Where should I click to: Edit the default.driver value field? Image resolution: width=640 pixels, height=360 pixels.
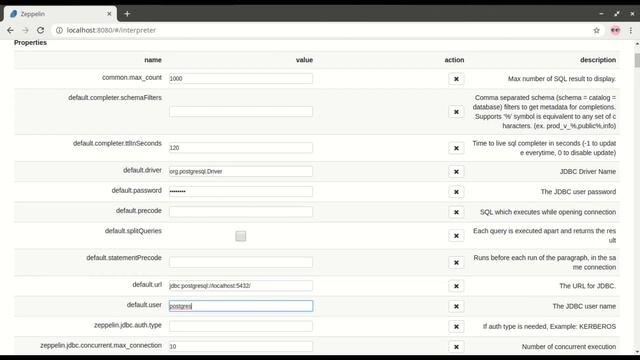(241, 171)
